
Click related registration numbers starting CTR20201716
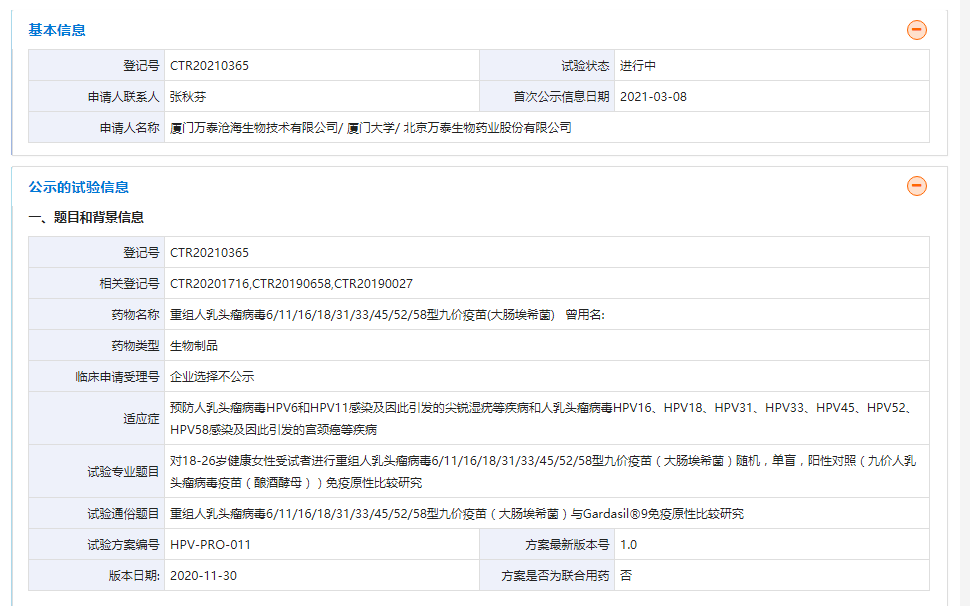(291, 284)
